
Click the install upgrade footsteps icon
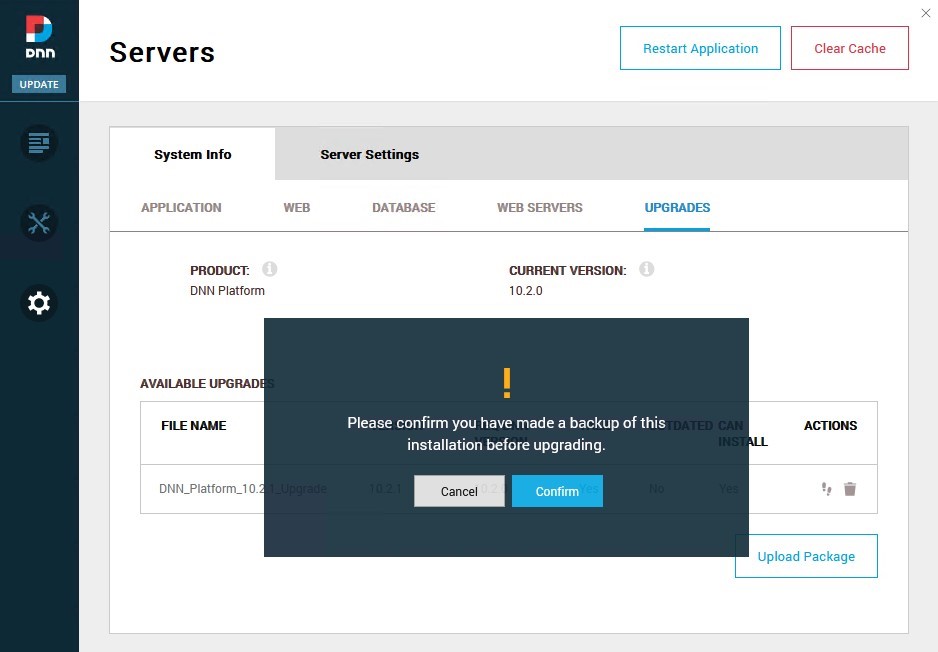pos(826,489)
